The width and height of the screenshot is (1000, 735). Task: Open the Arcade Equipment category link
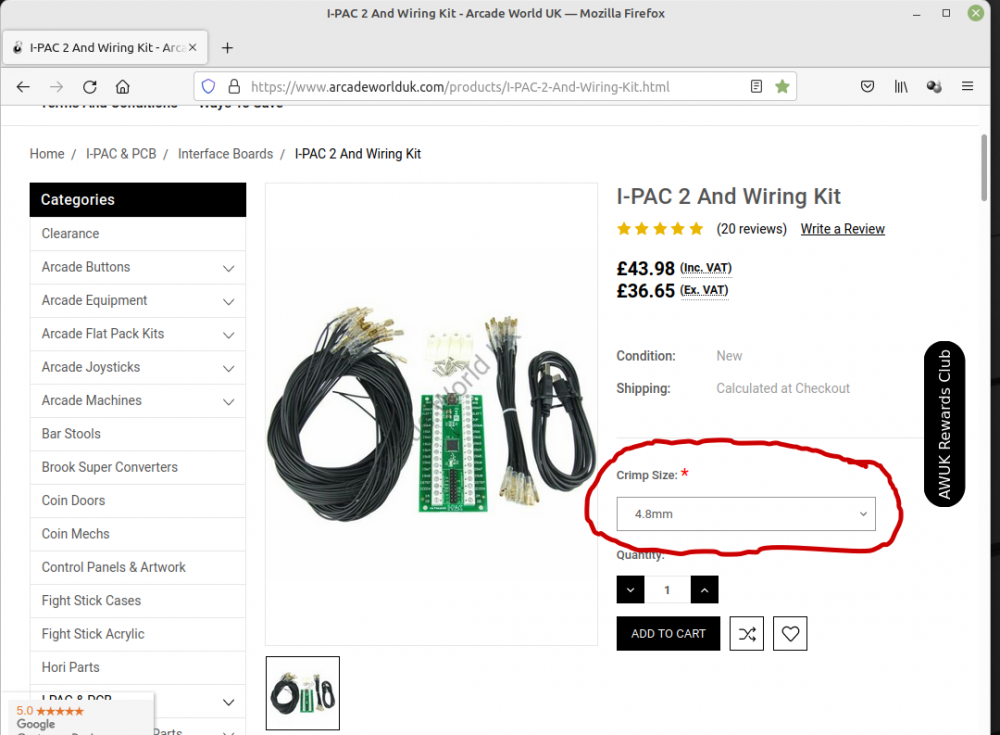[94, 301]
